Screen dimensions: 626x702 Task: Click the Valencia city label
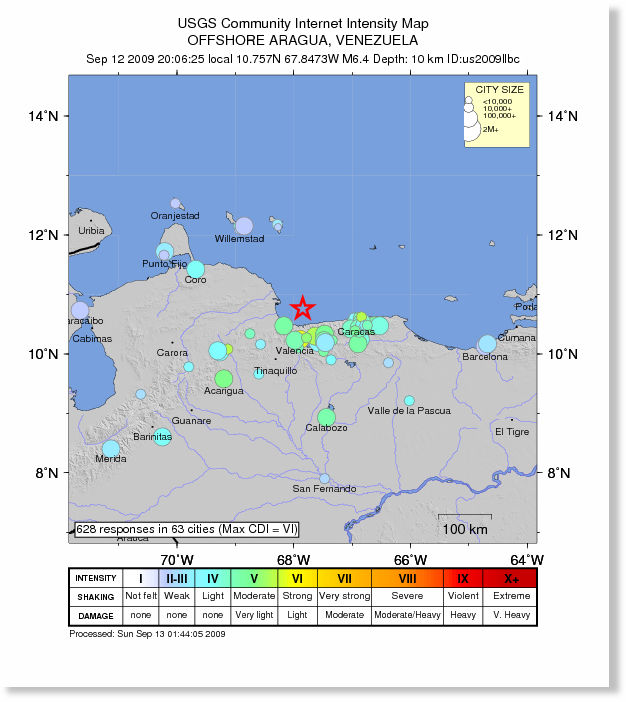295,351
